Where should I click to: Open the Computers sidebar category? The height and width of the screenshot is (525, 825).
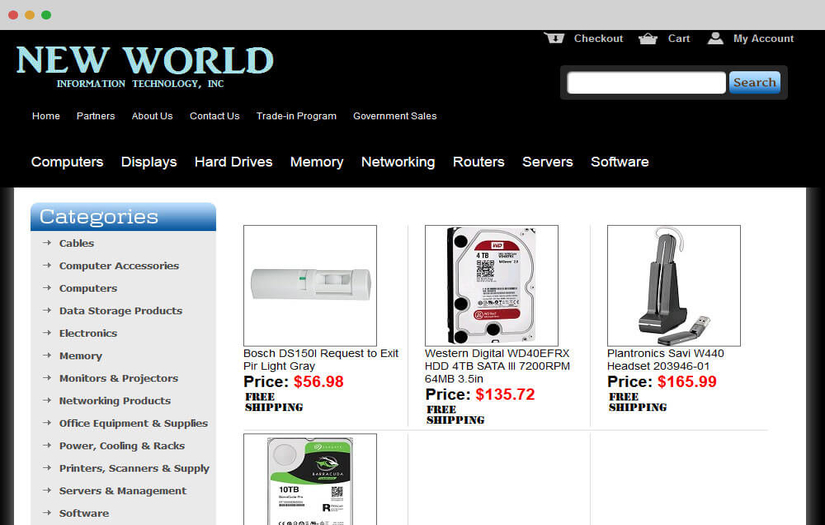click(x=88, y=288)
